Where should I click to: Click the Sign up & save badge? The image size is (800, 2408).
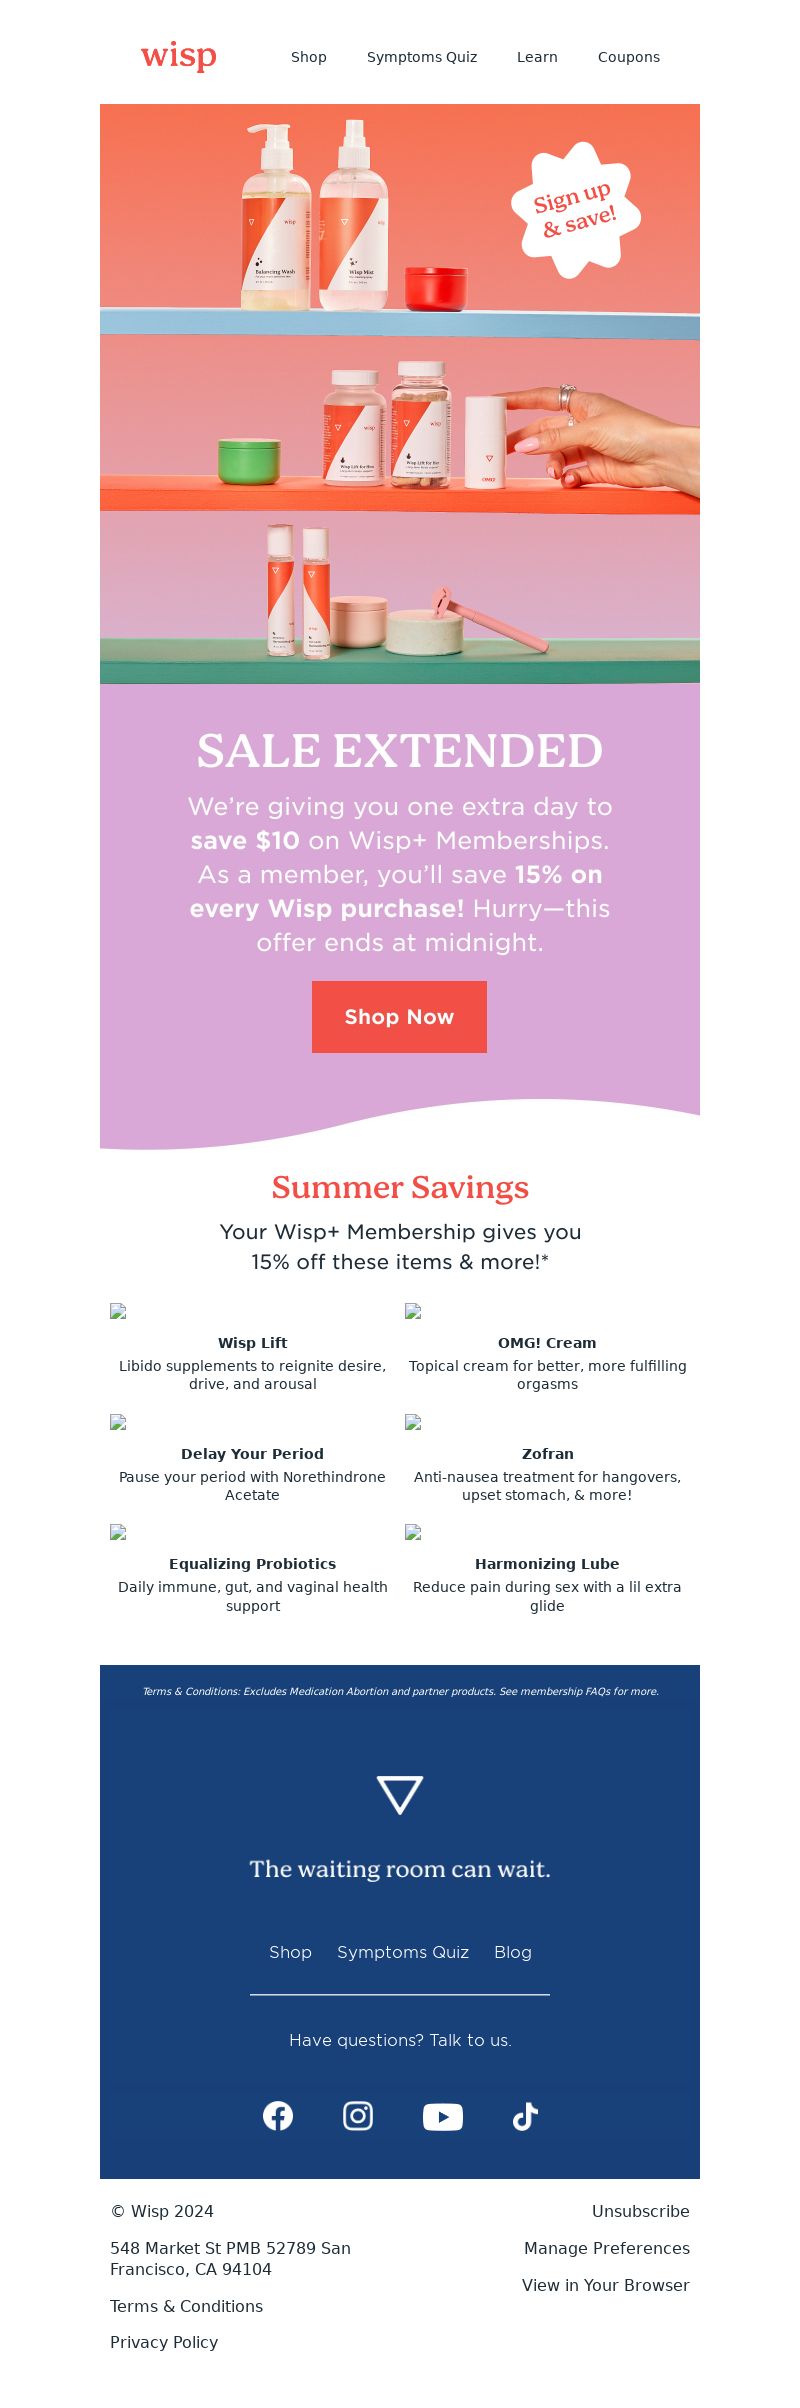(575, 210)
